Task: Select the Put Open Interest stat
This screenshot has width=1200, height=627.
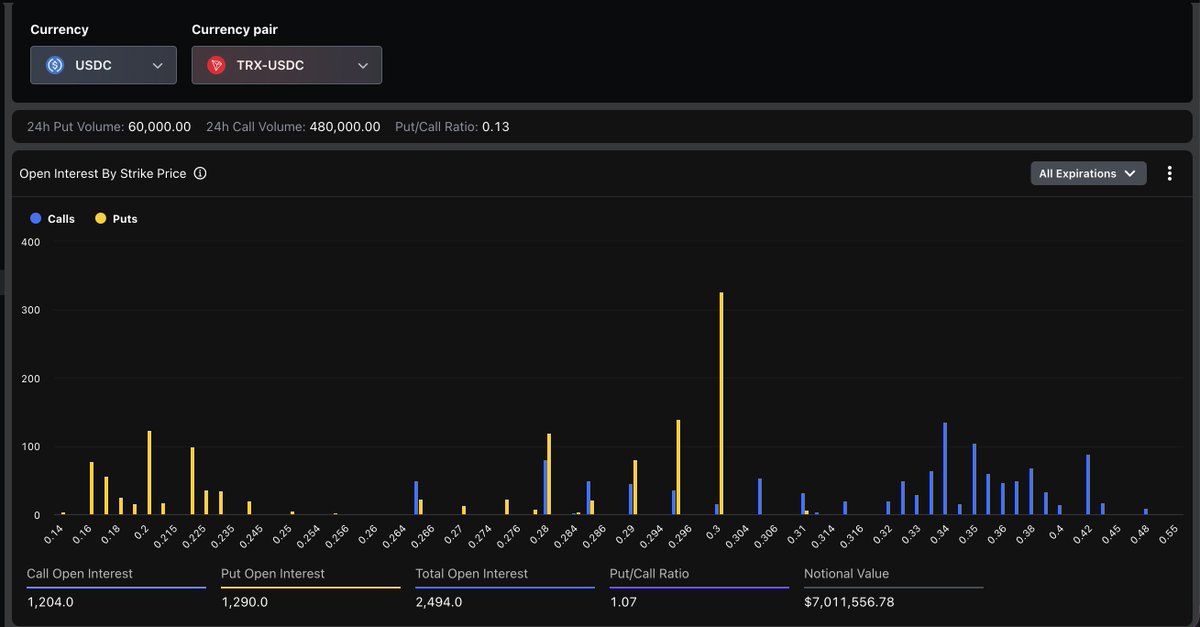Action: [x=244, y=603]
